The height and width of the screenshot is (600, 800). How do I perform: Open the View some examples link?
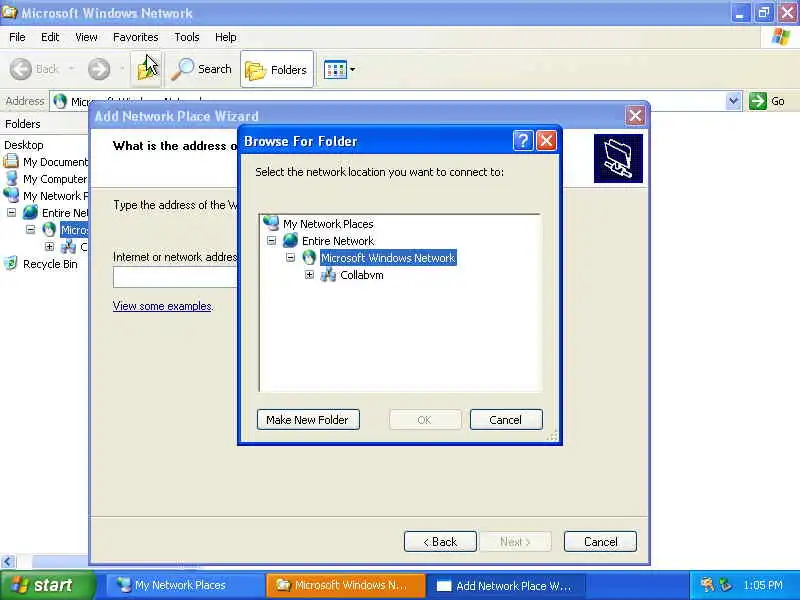[162, 306]
